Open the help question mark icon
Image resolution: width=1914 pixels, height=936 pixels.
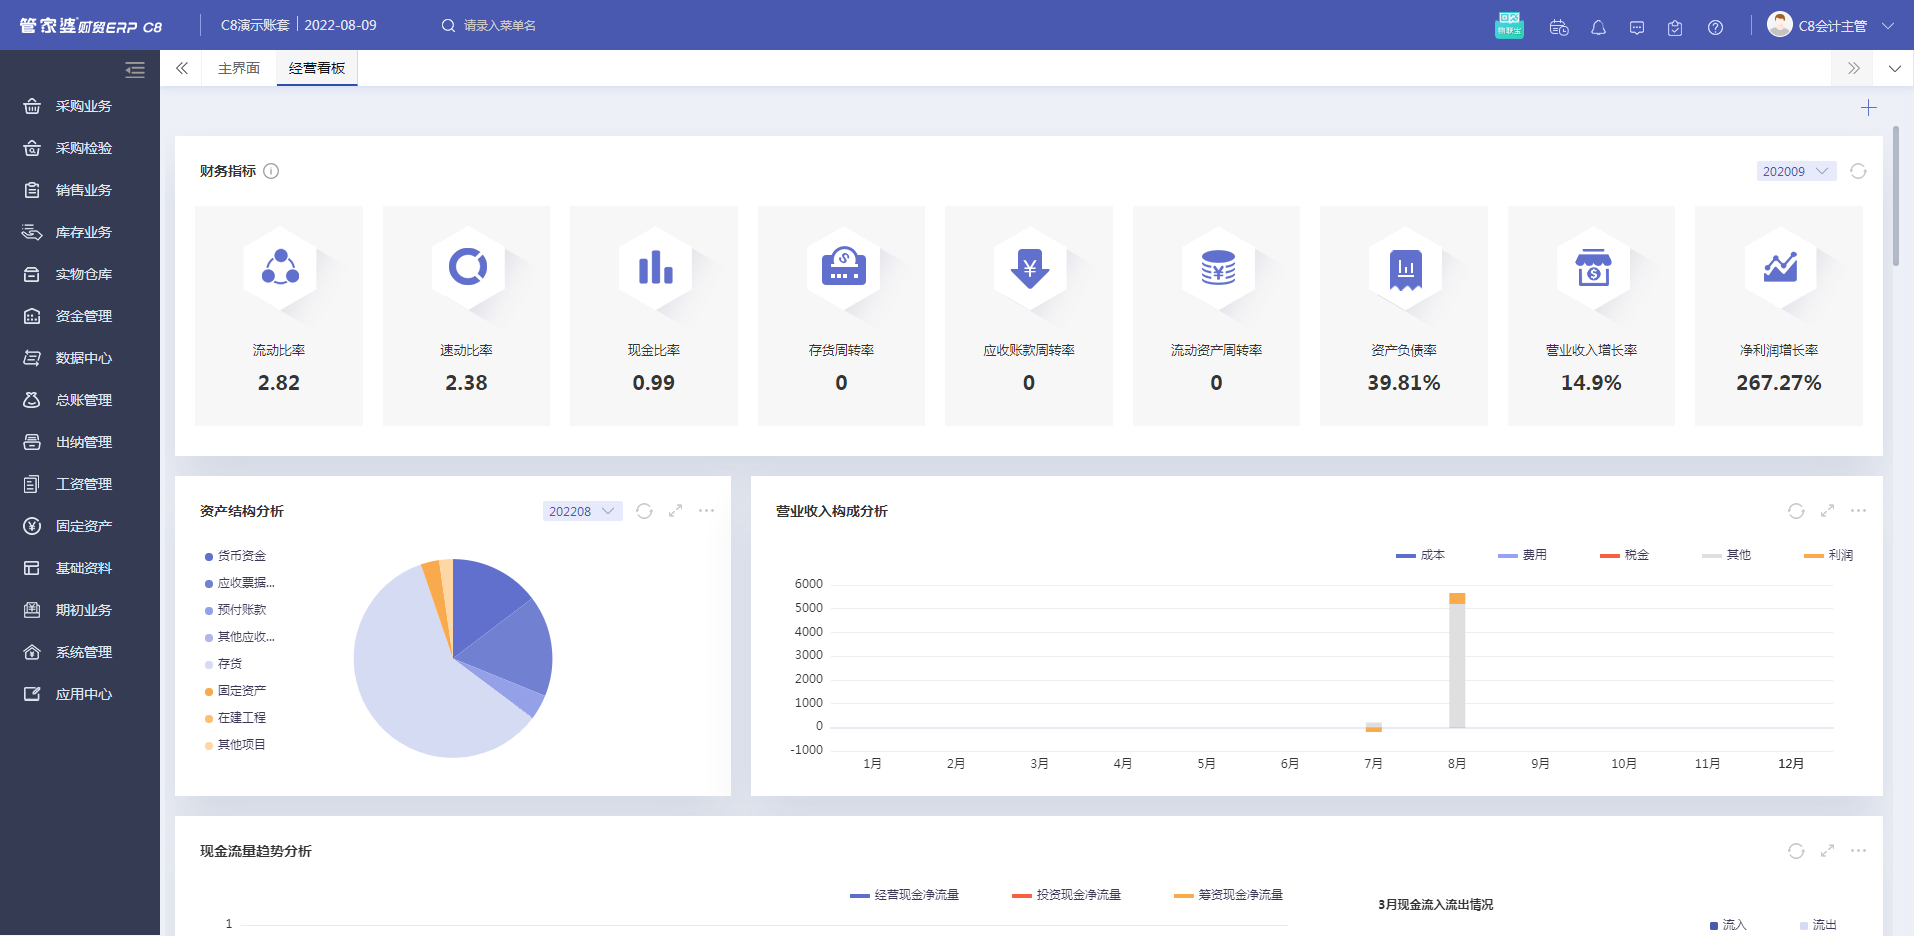click(1715, 28)
